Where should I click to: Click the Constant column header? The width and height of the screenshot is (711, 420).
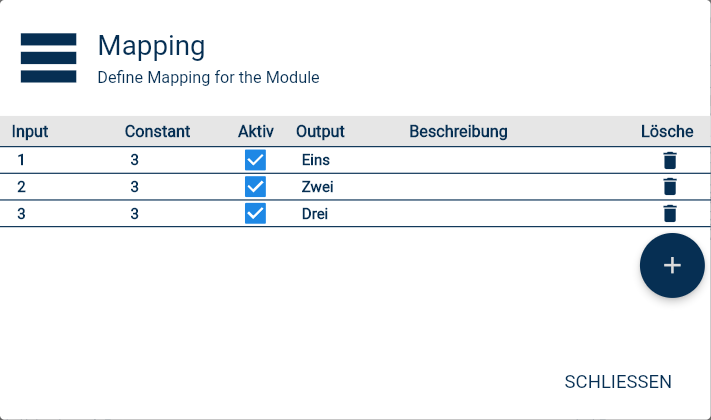(x=157, y=131)
